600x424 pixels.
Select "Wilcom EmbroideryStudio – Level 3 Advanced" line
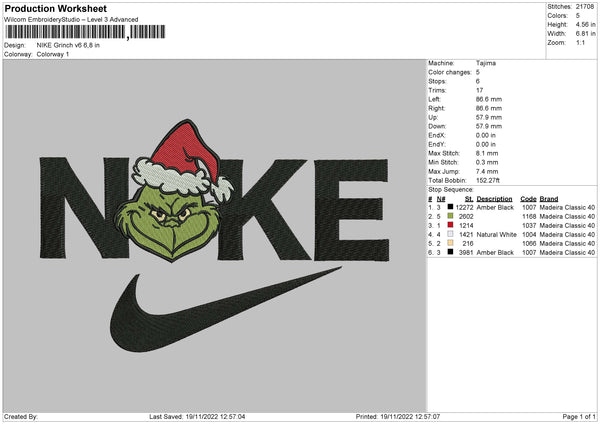[x=71, y=20]
